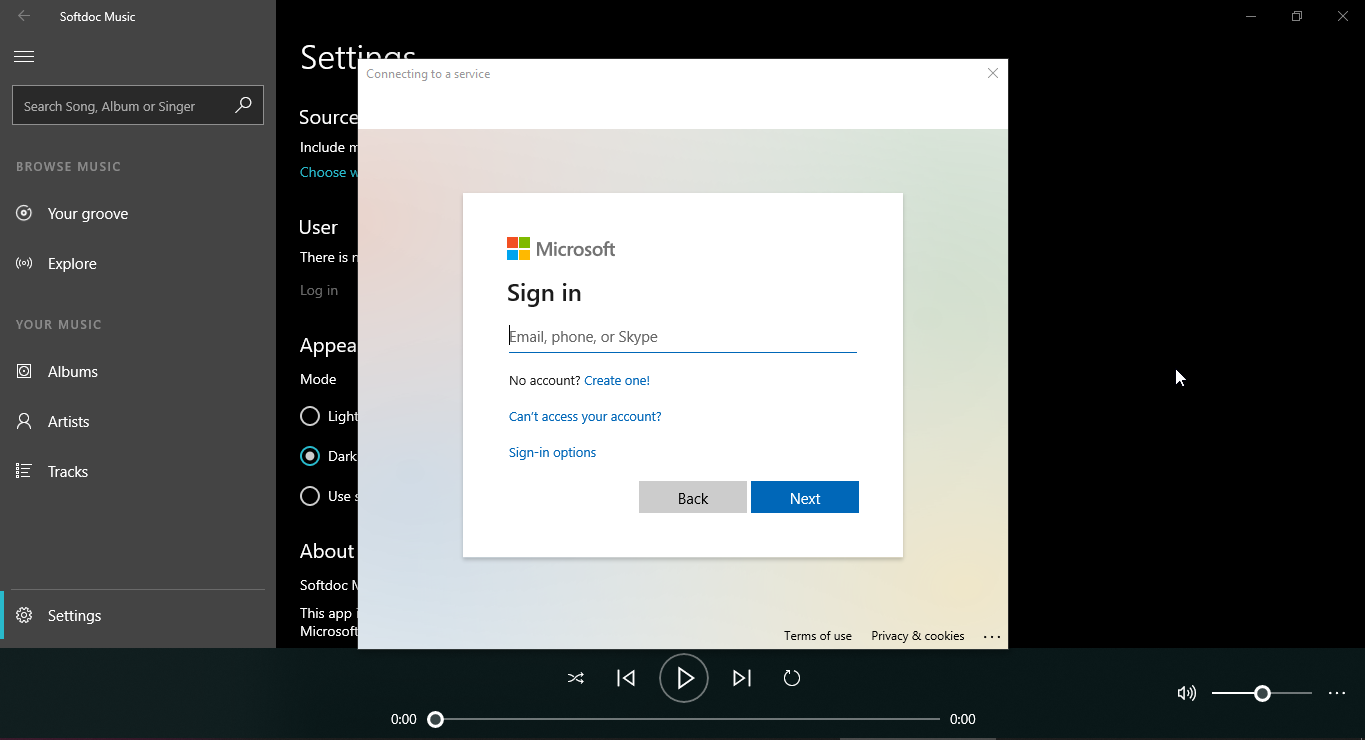This screenshot has width=1365, height=740.
Task: Click the Artists person icon
Action: click(24, 421)
